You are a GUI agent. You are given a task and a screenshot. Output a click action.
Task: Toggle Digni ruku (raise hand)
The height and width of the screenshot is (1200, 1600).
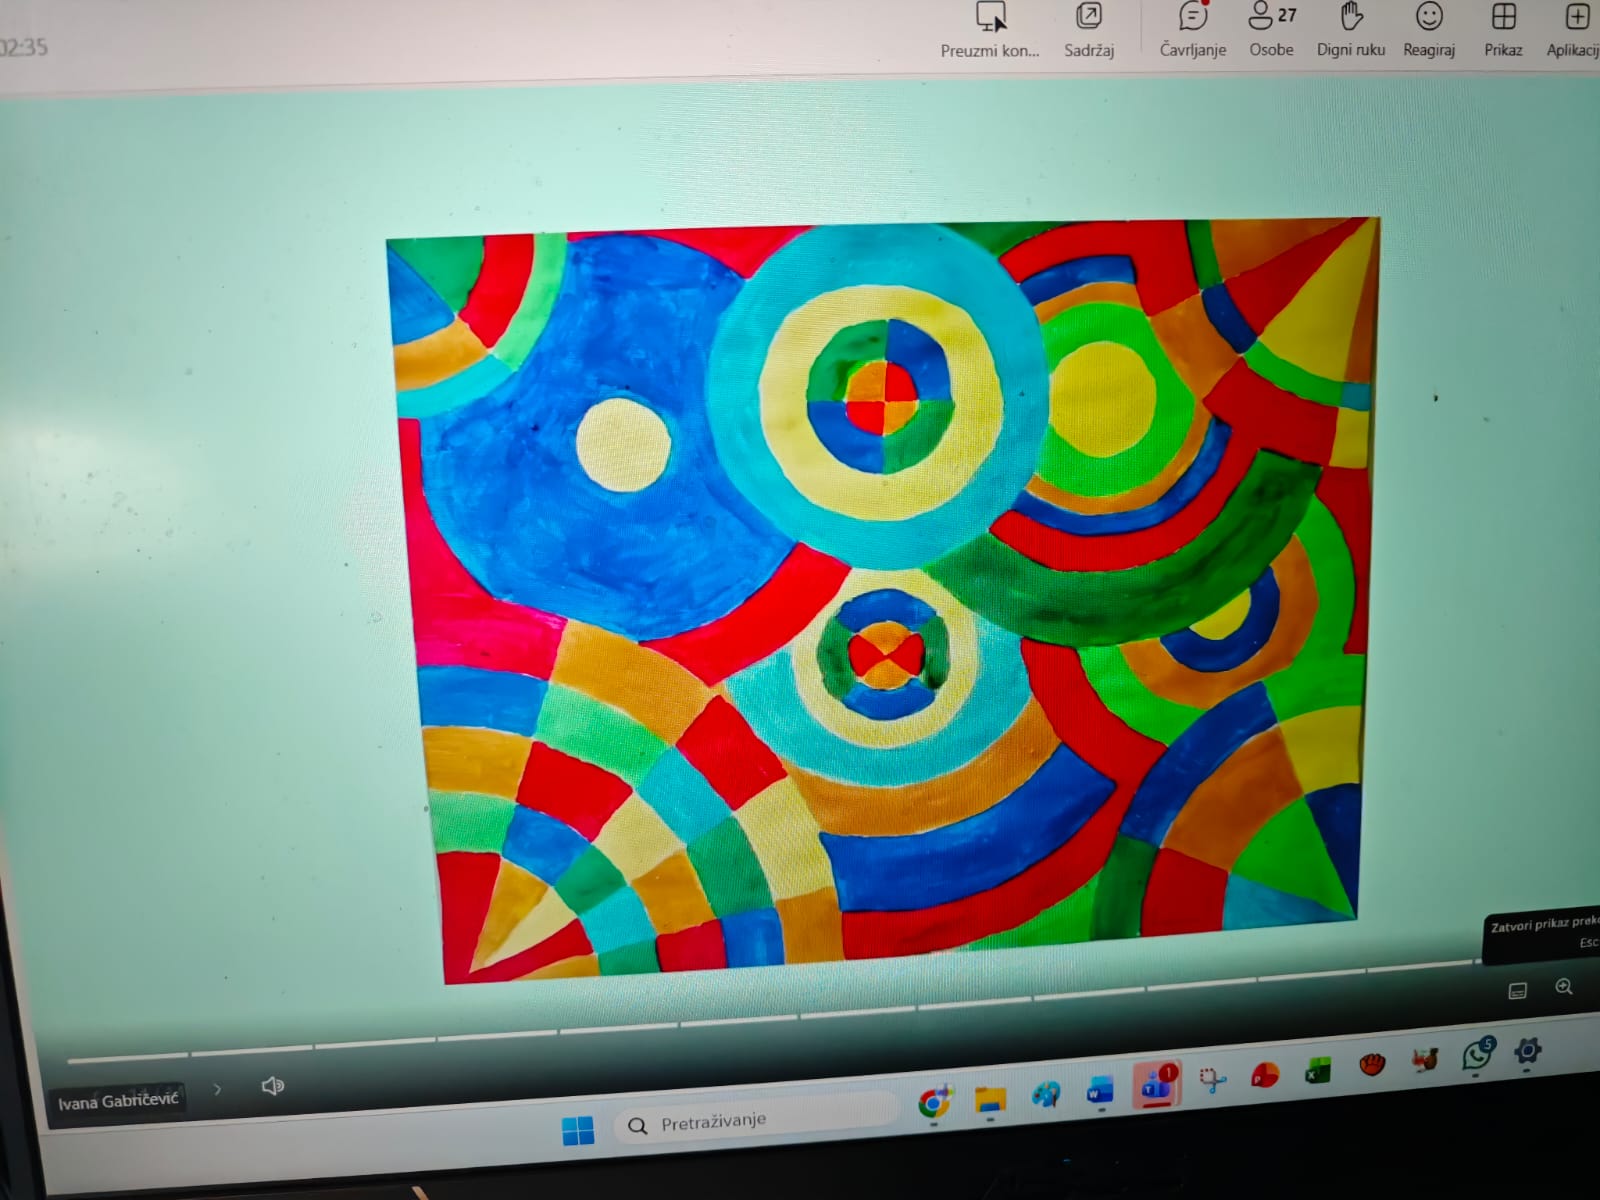(1351, 18)
